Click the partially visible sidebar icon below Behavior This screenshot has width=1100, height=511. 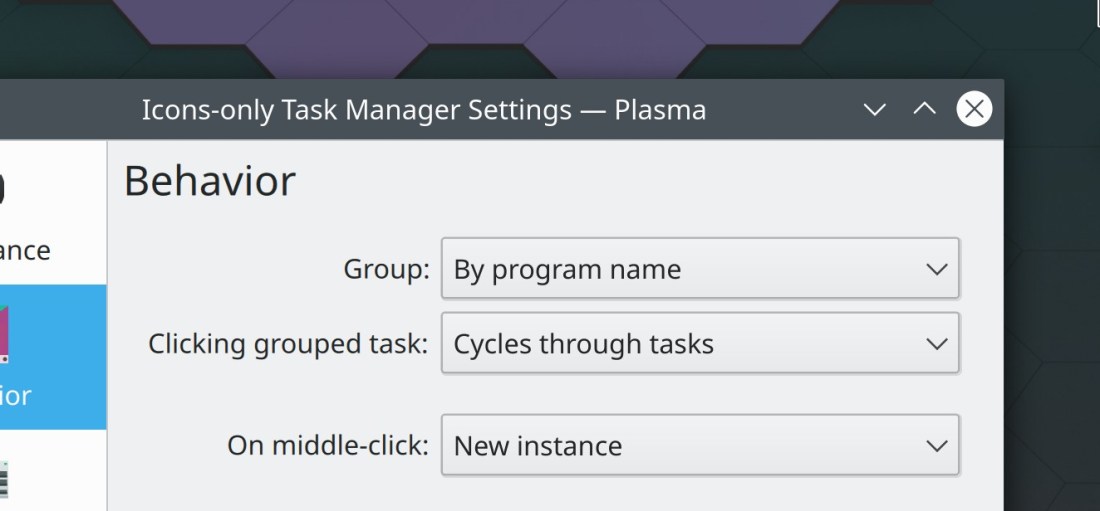pos(4,478)
